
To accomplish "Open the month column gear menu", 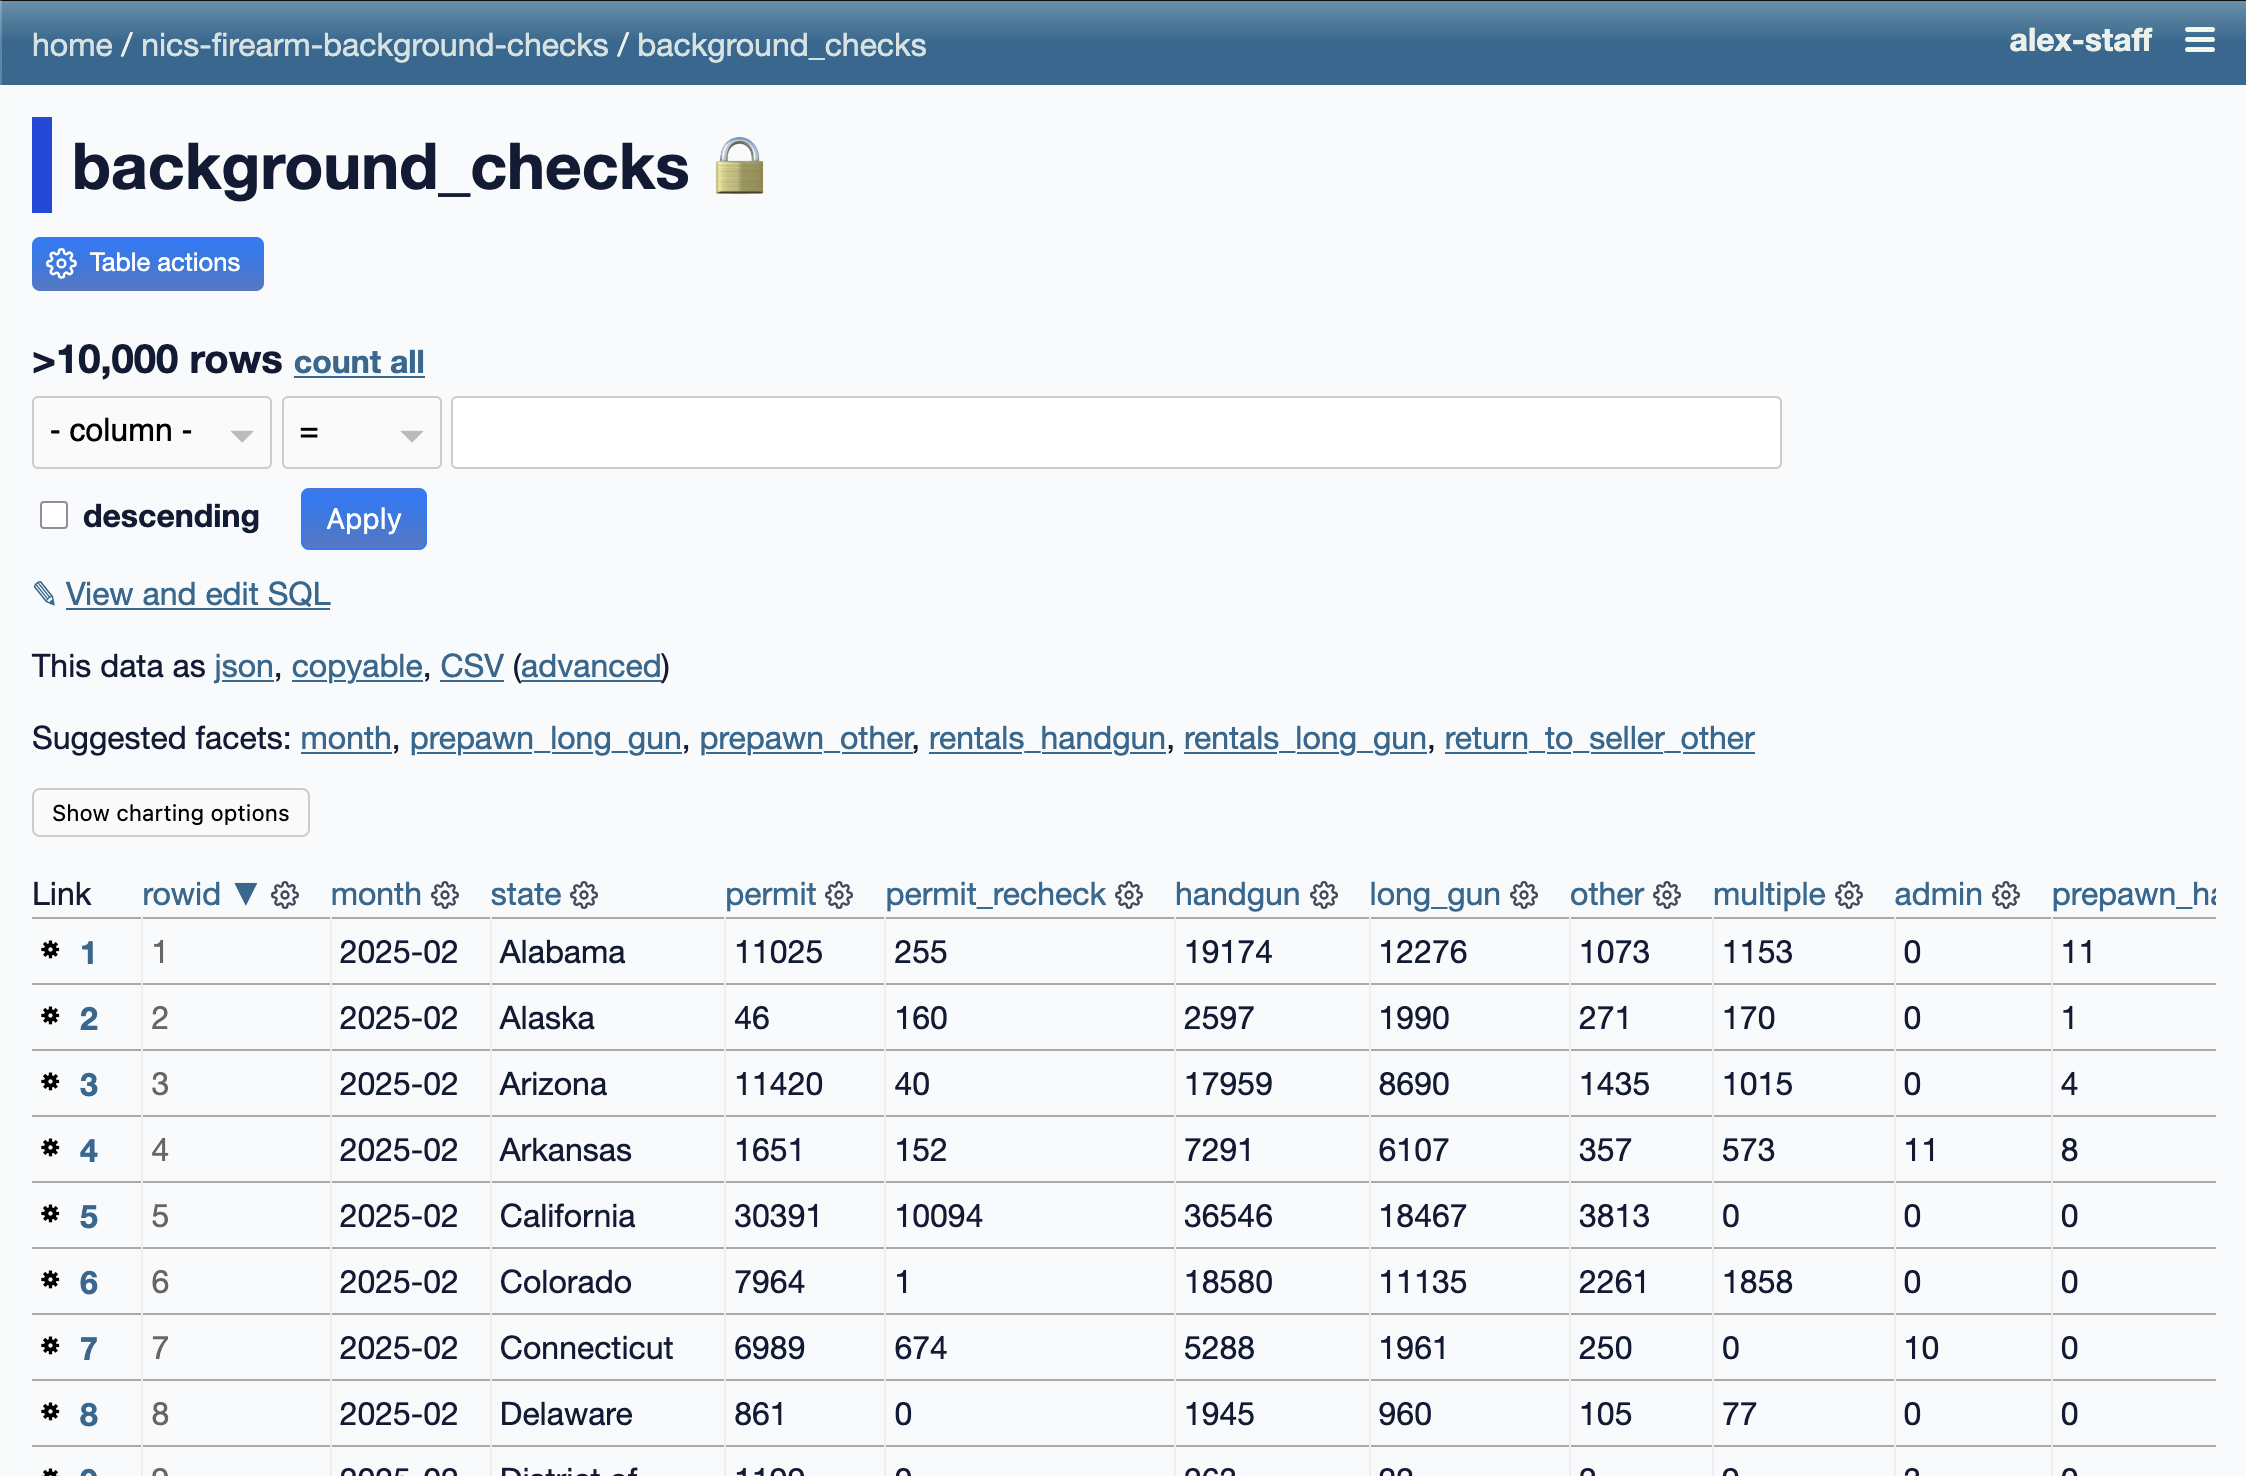I will [x=445, y=895].
